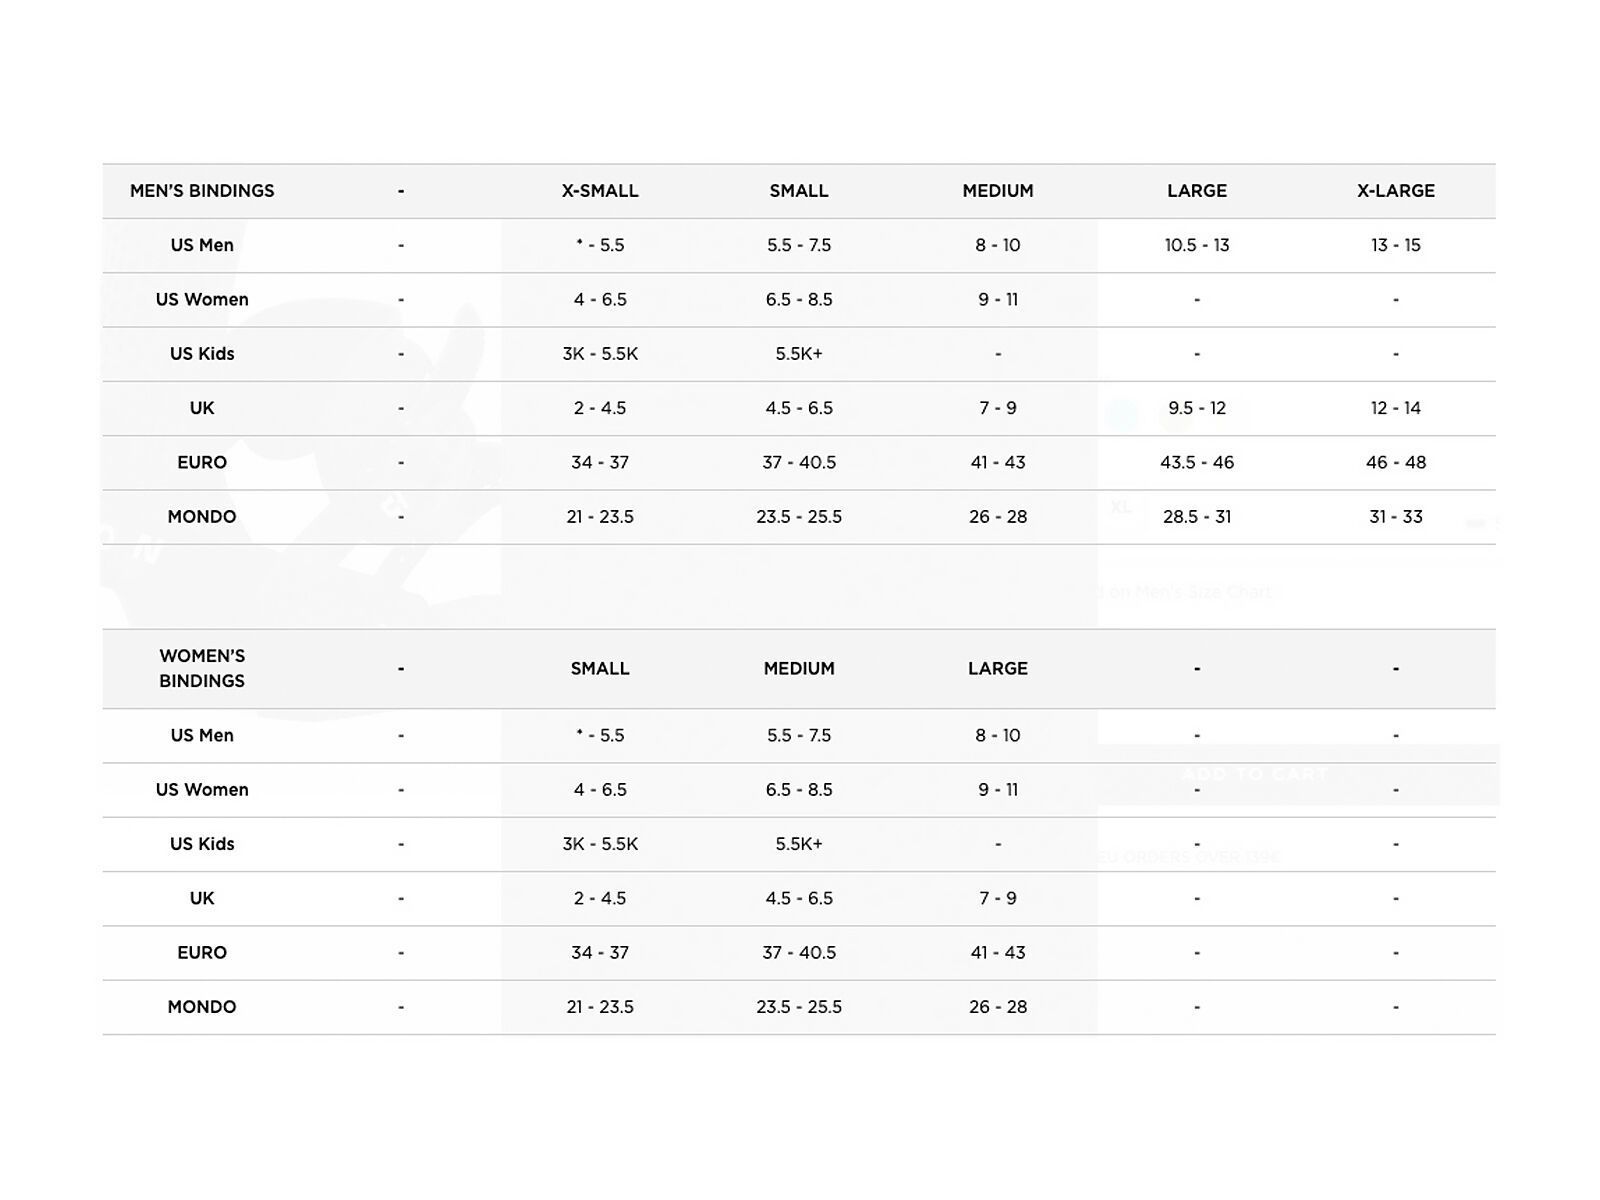
Task: Click the 9.5 - 12 UK size cell
Action: point(1196,408)
